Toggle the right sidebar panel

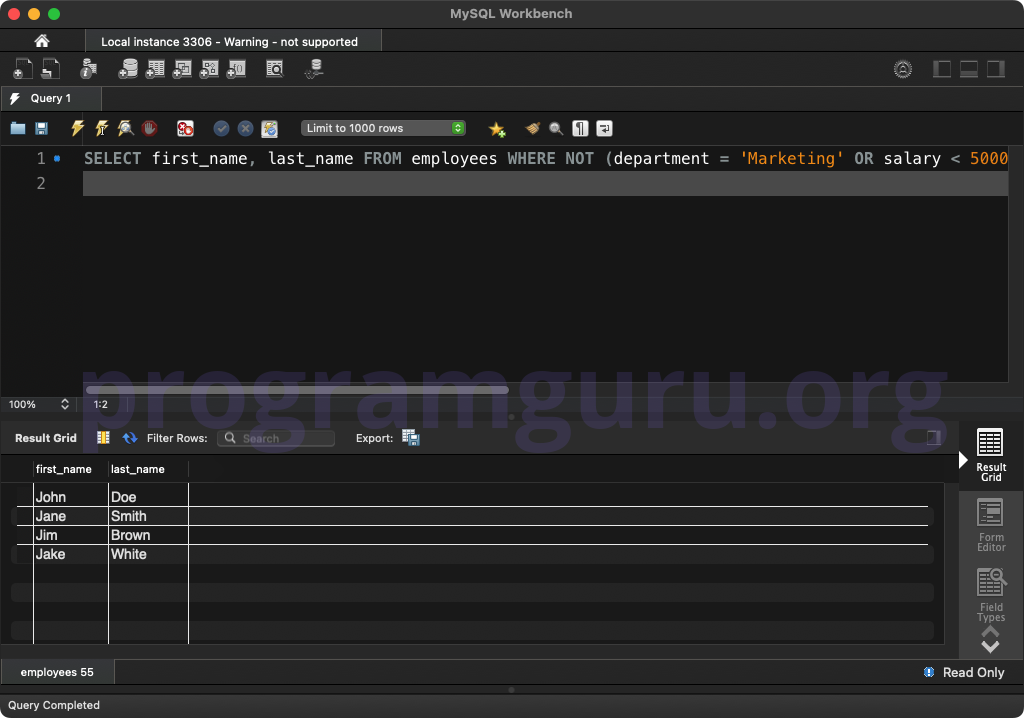click(995, 69)
